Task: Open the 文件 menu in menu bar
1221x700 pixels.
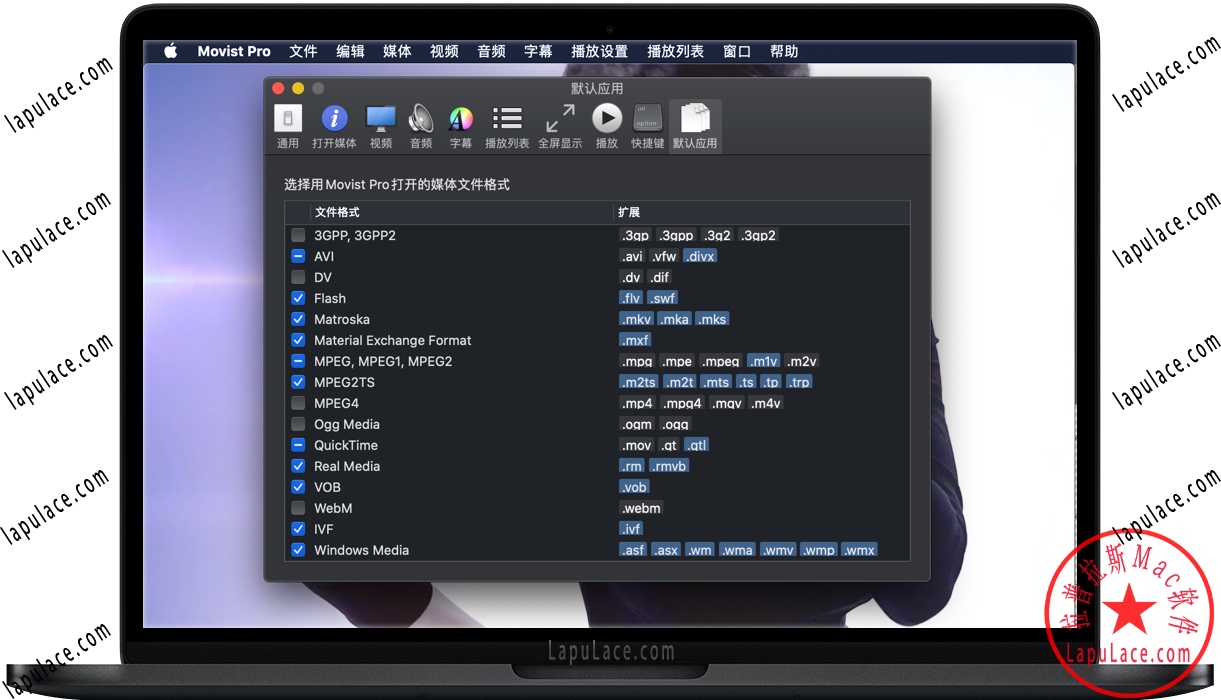Action: pos(303,52)
